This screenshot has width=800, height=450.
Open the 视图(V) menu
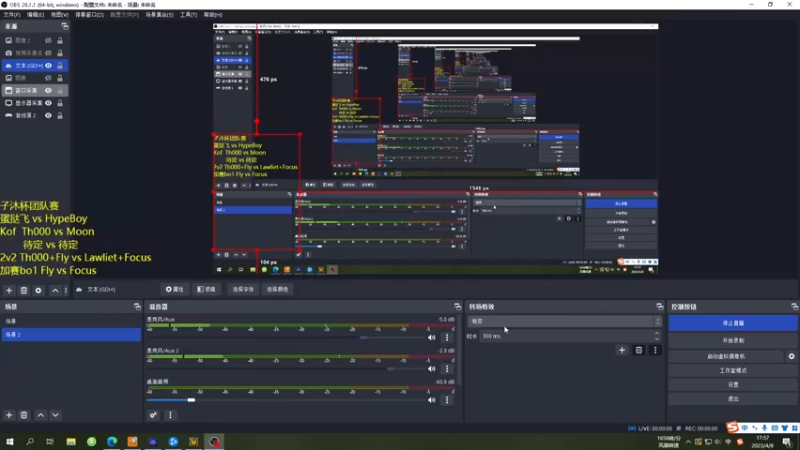click(59, 15)
